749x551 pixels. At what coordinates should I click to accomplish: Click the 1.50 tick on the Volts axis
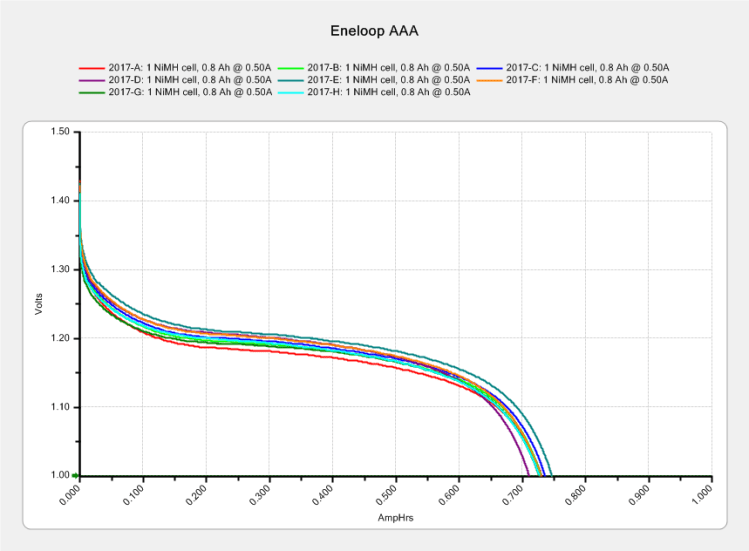(59, 132)
